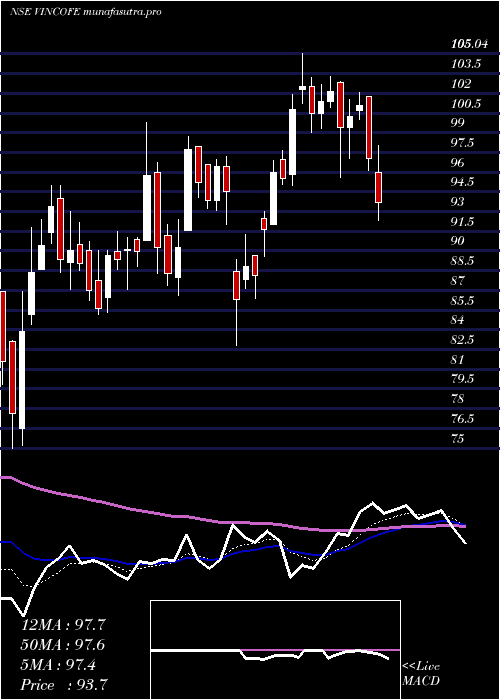This screenshot has height=700, width=500.
Task: Click the 91.5 price axis label
Action: (x=463, y=222)
